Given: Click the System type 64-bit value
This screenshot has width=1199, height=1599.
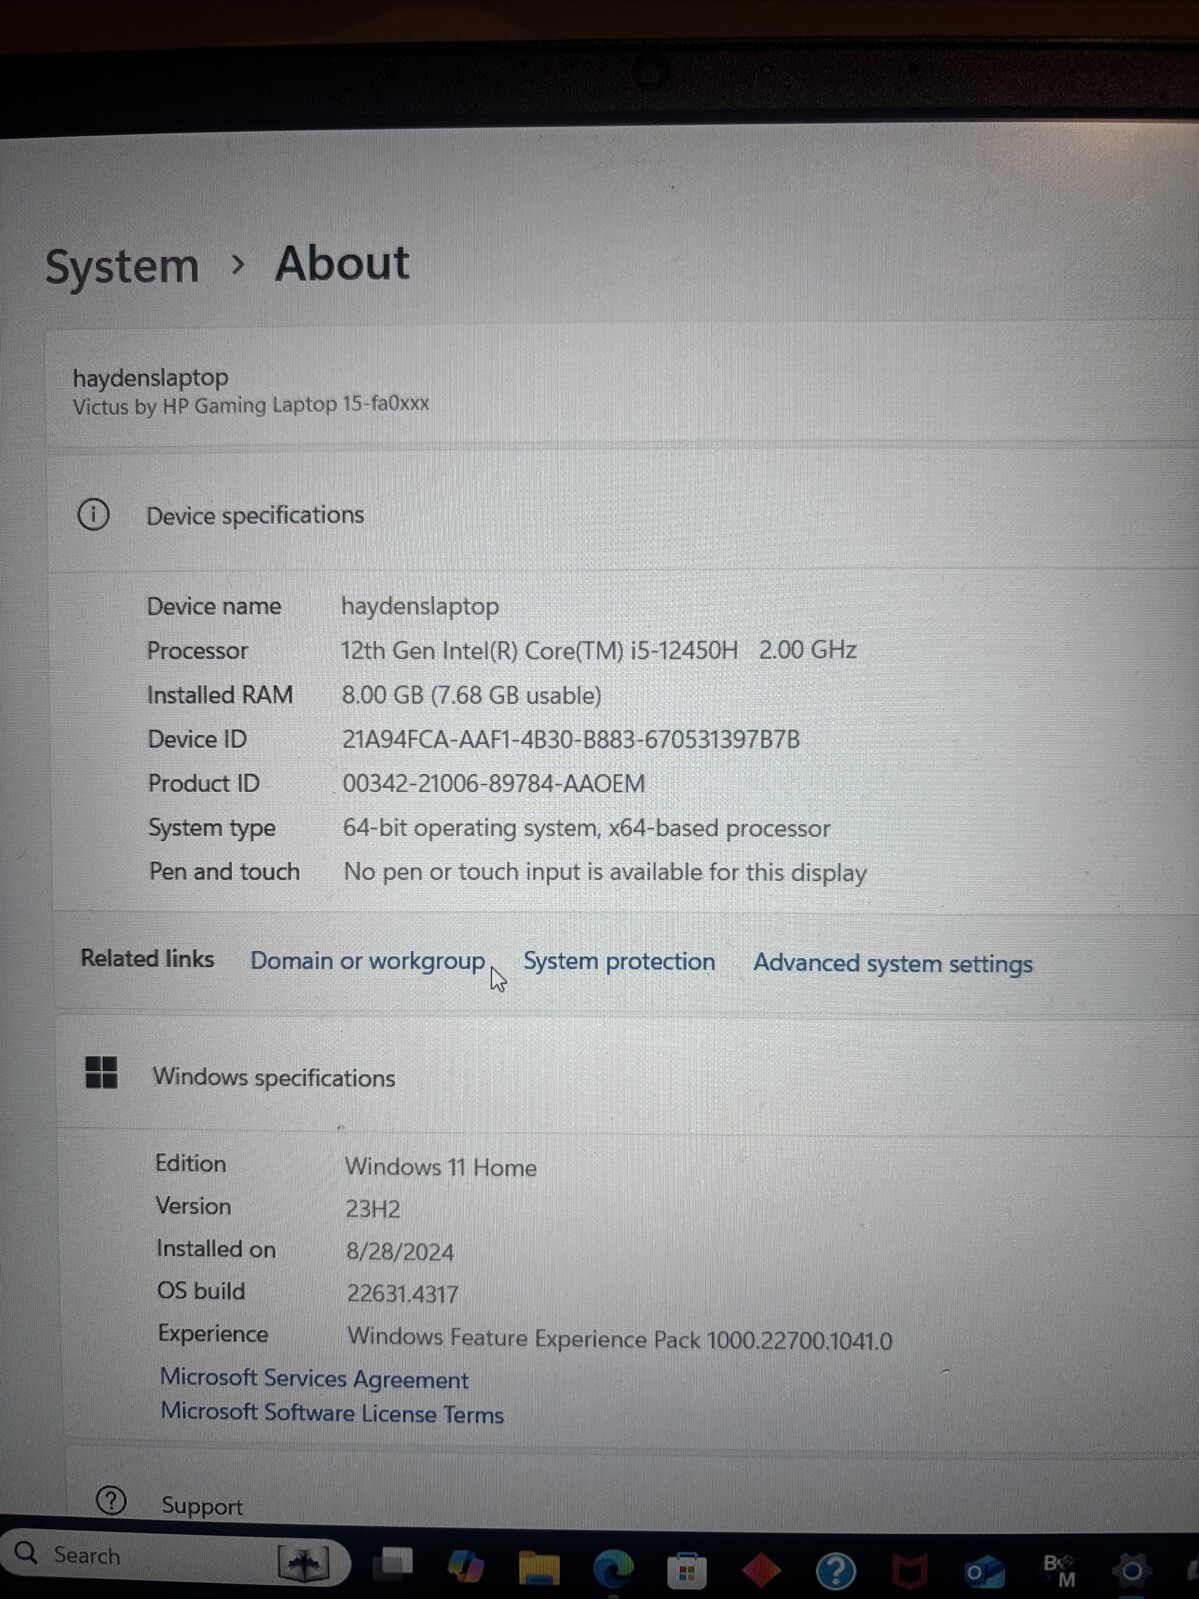Looking at the screenshot, I should (x=586, y=828).
